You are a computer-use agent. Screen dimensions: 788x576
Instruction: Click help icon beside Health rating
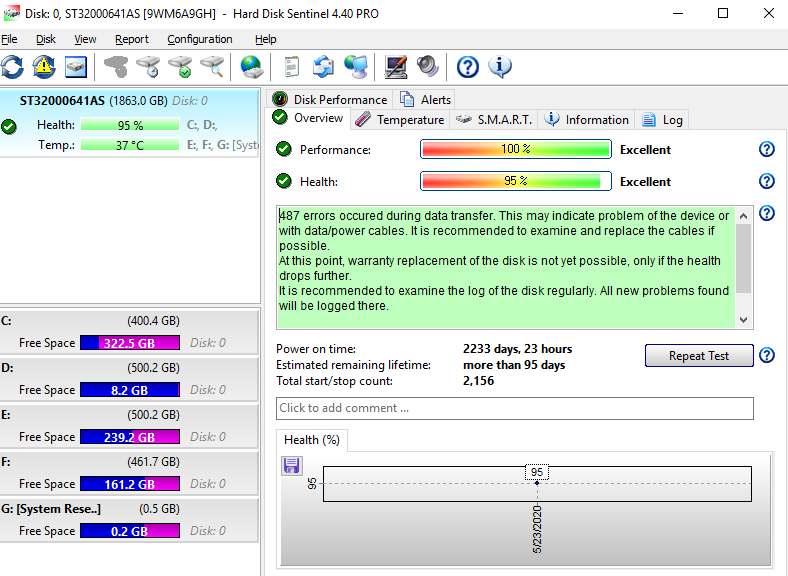pyautogui.click(x=766, y=181)
